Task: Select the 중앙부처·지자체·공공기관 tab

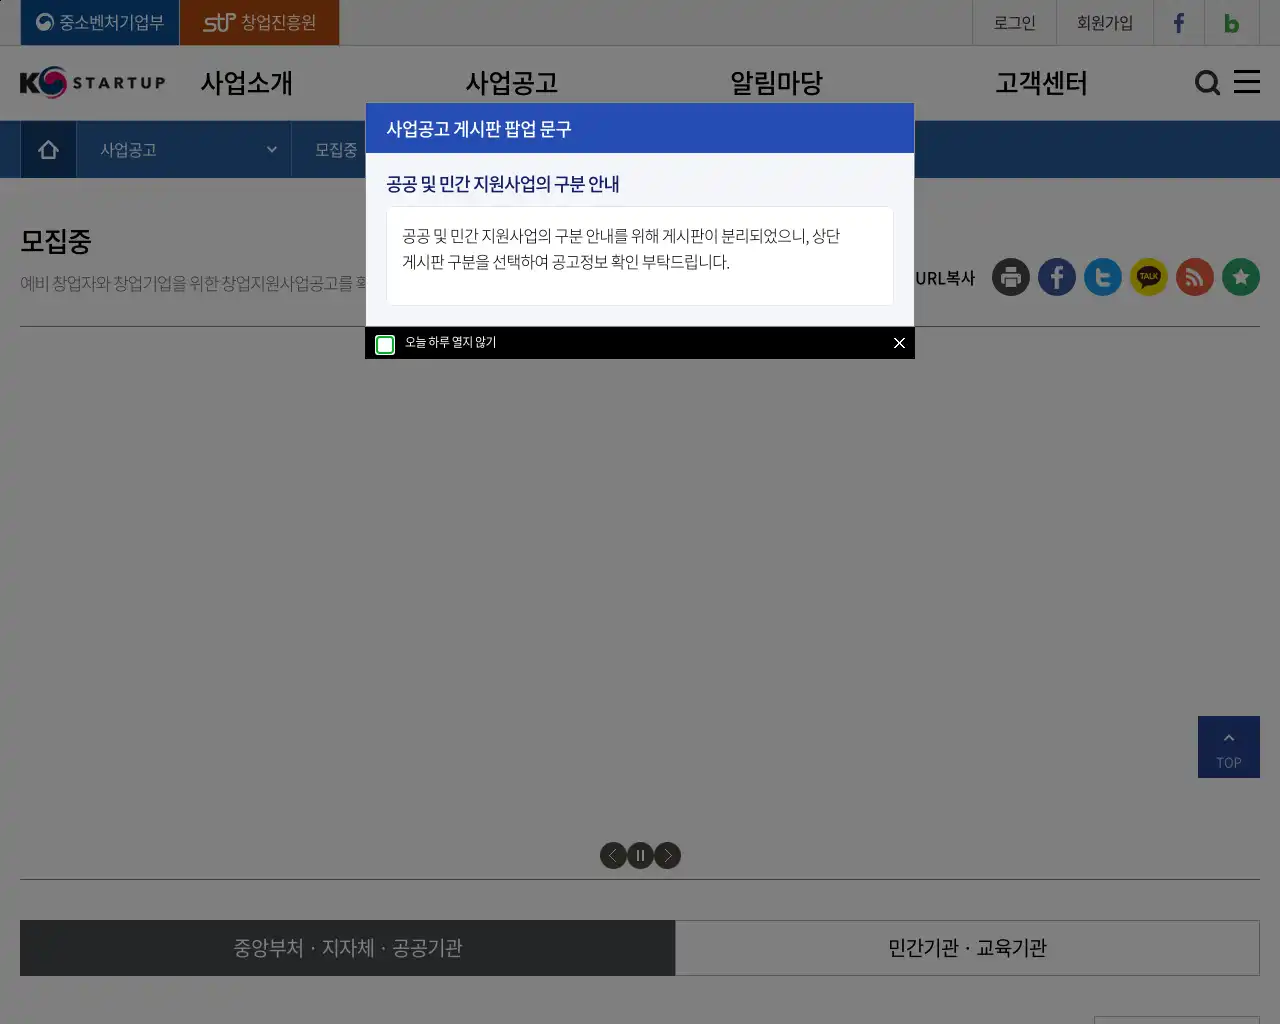Action: coord(347,948)
